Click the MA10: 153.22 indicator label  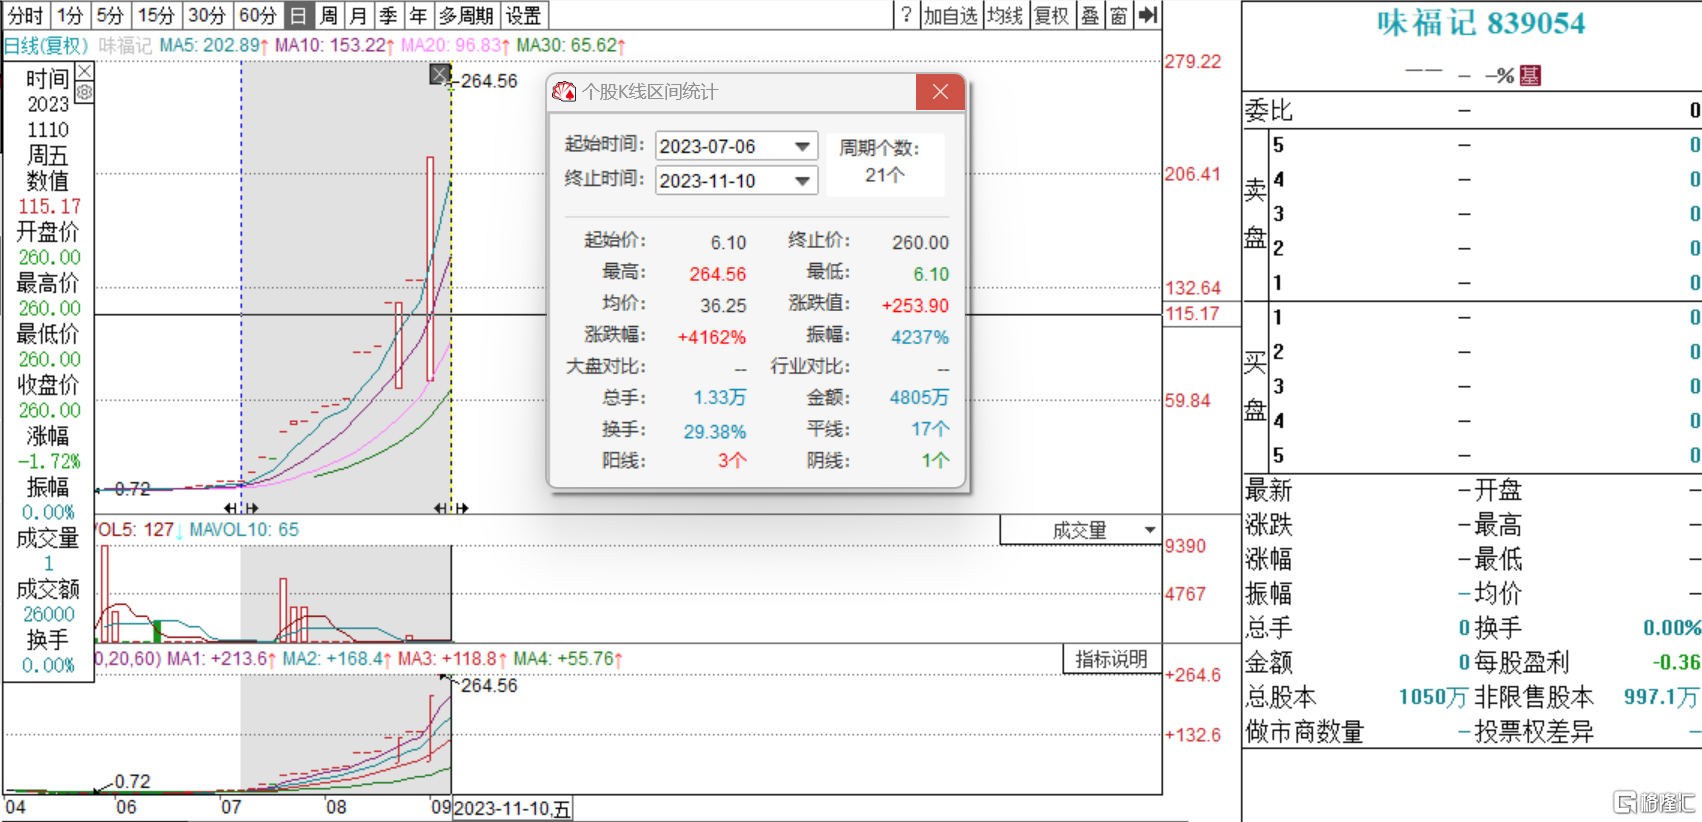click(x=336, y=46)
